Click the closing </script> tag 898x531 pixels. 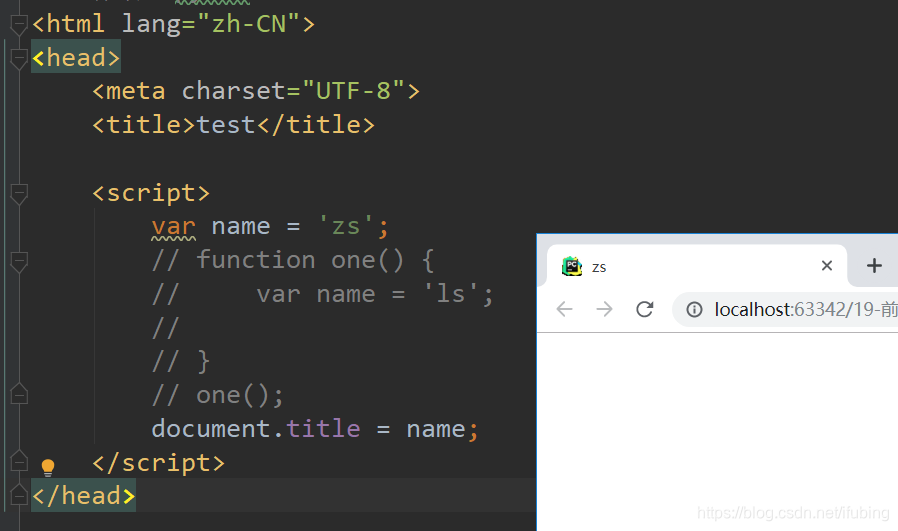(159, 463)
